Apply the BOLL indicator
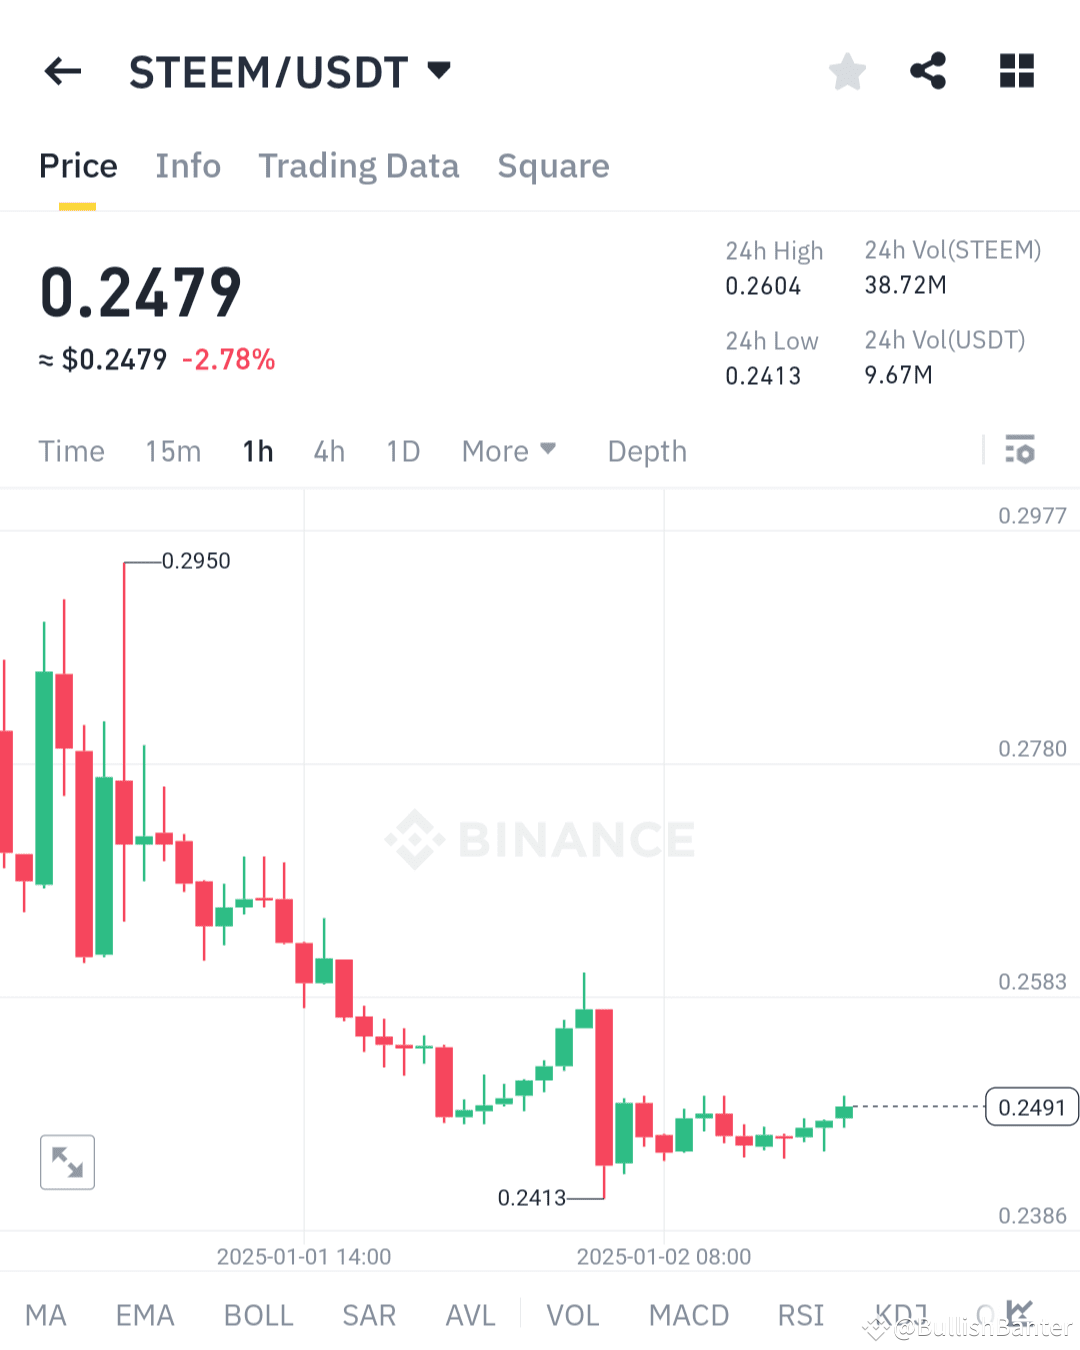This screenshot has width=1080, height=1350. pos(258,1315)
